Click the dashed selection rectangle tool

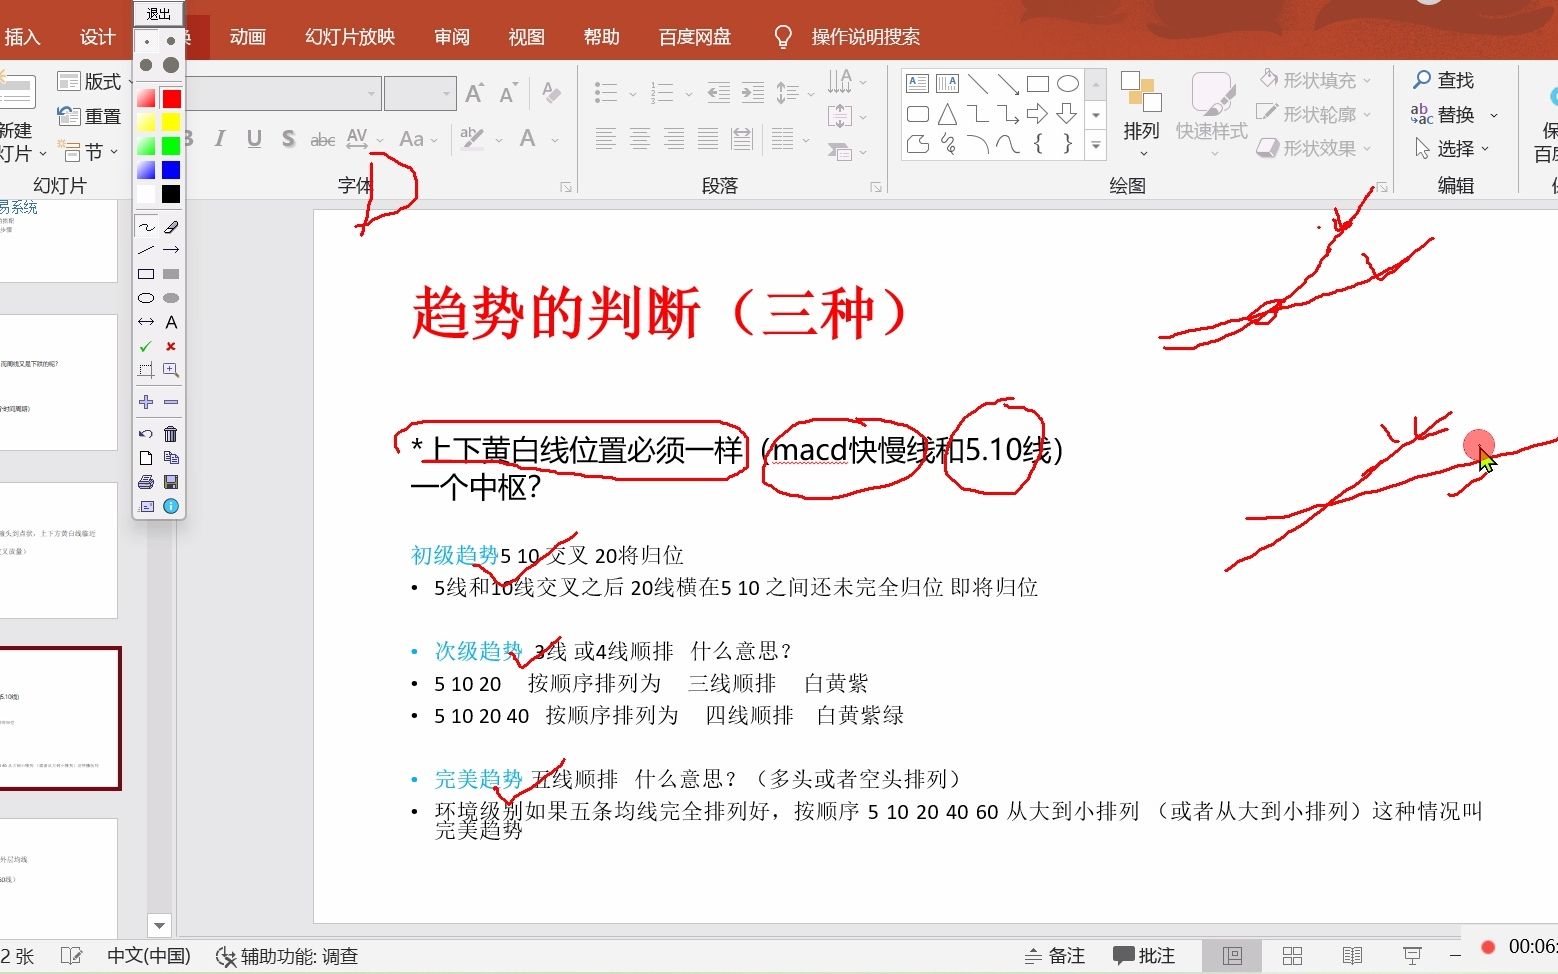tap(146, 370)
